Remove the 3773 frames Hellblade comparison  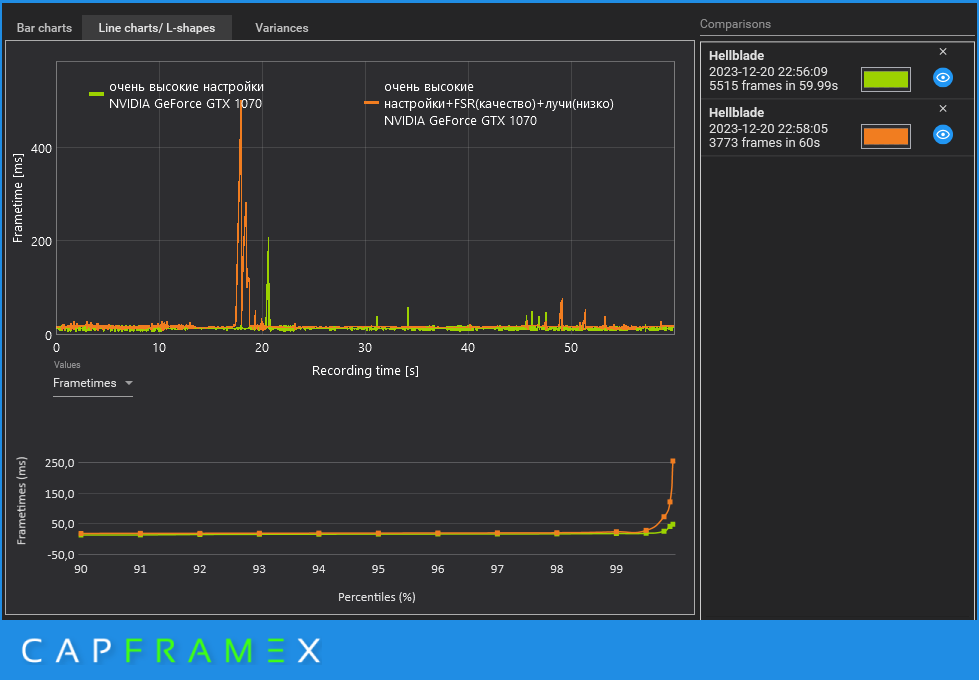pos(943,109)
